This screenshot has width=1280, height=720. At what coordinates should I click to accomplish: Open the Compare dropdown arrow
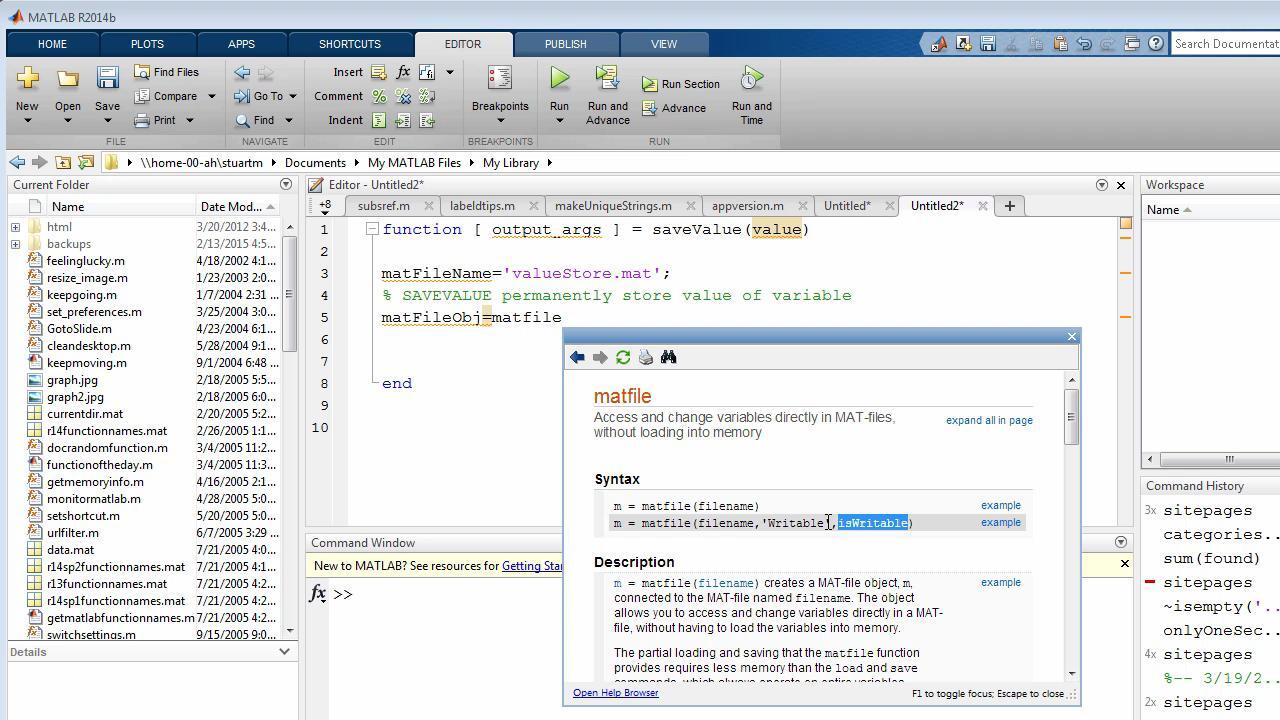211,97
